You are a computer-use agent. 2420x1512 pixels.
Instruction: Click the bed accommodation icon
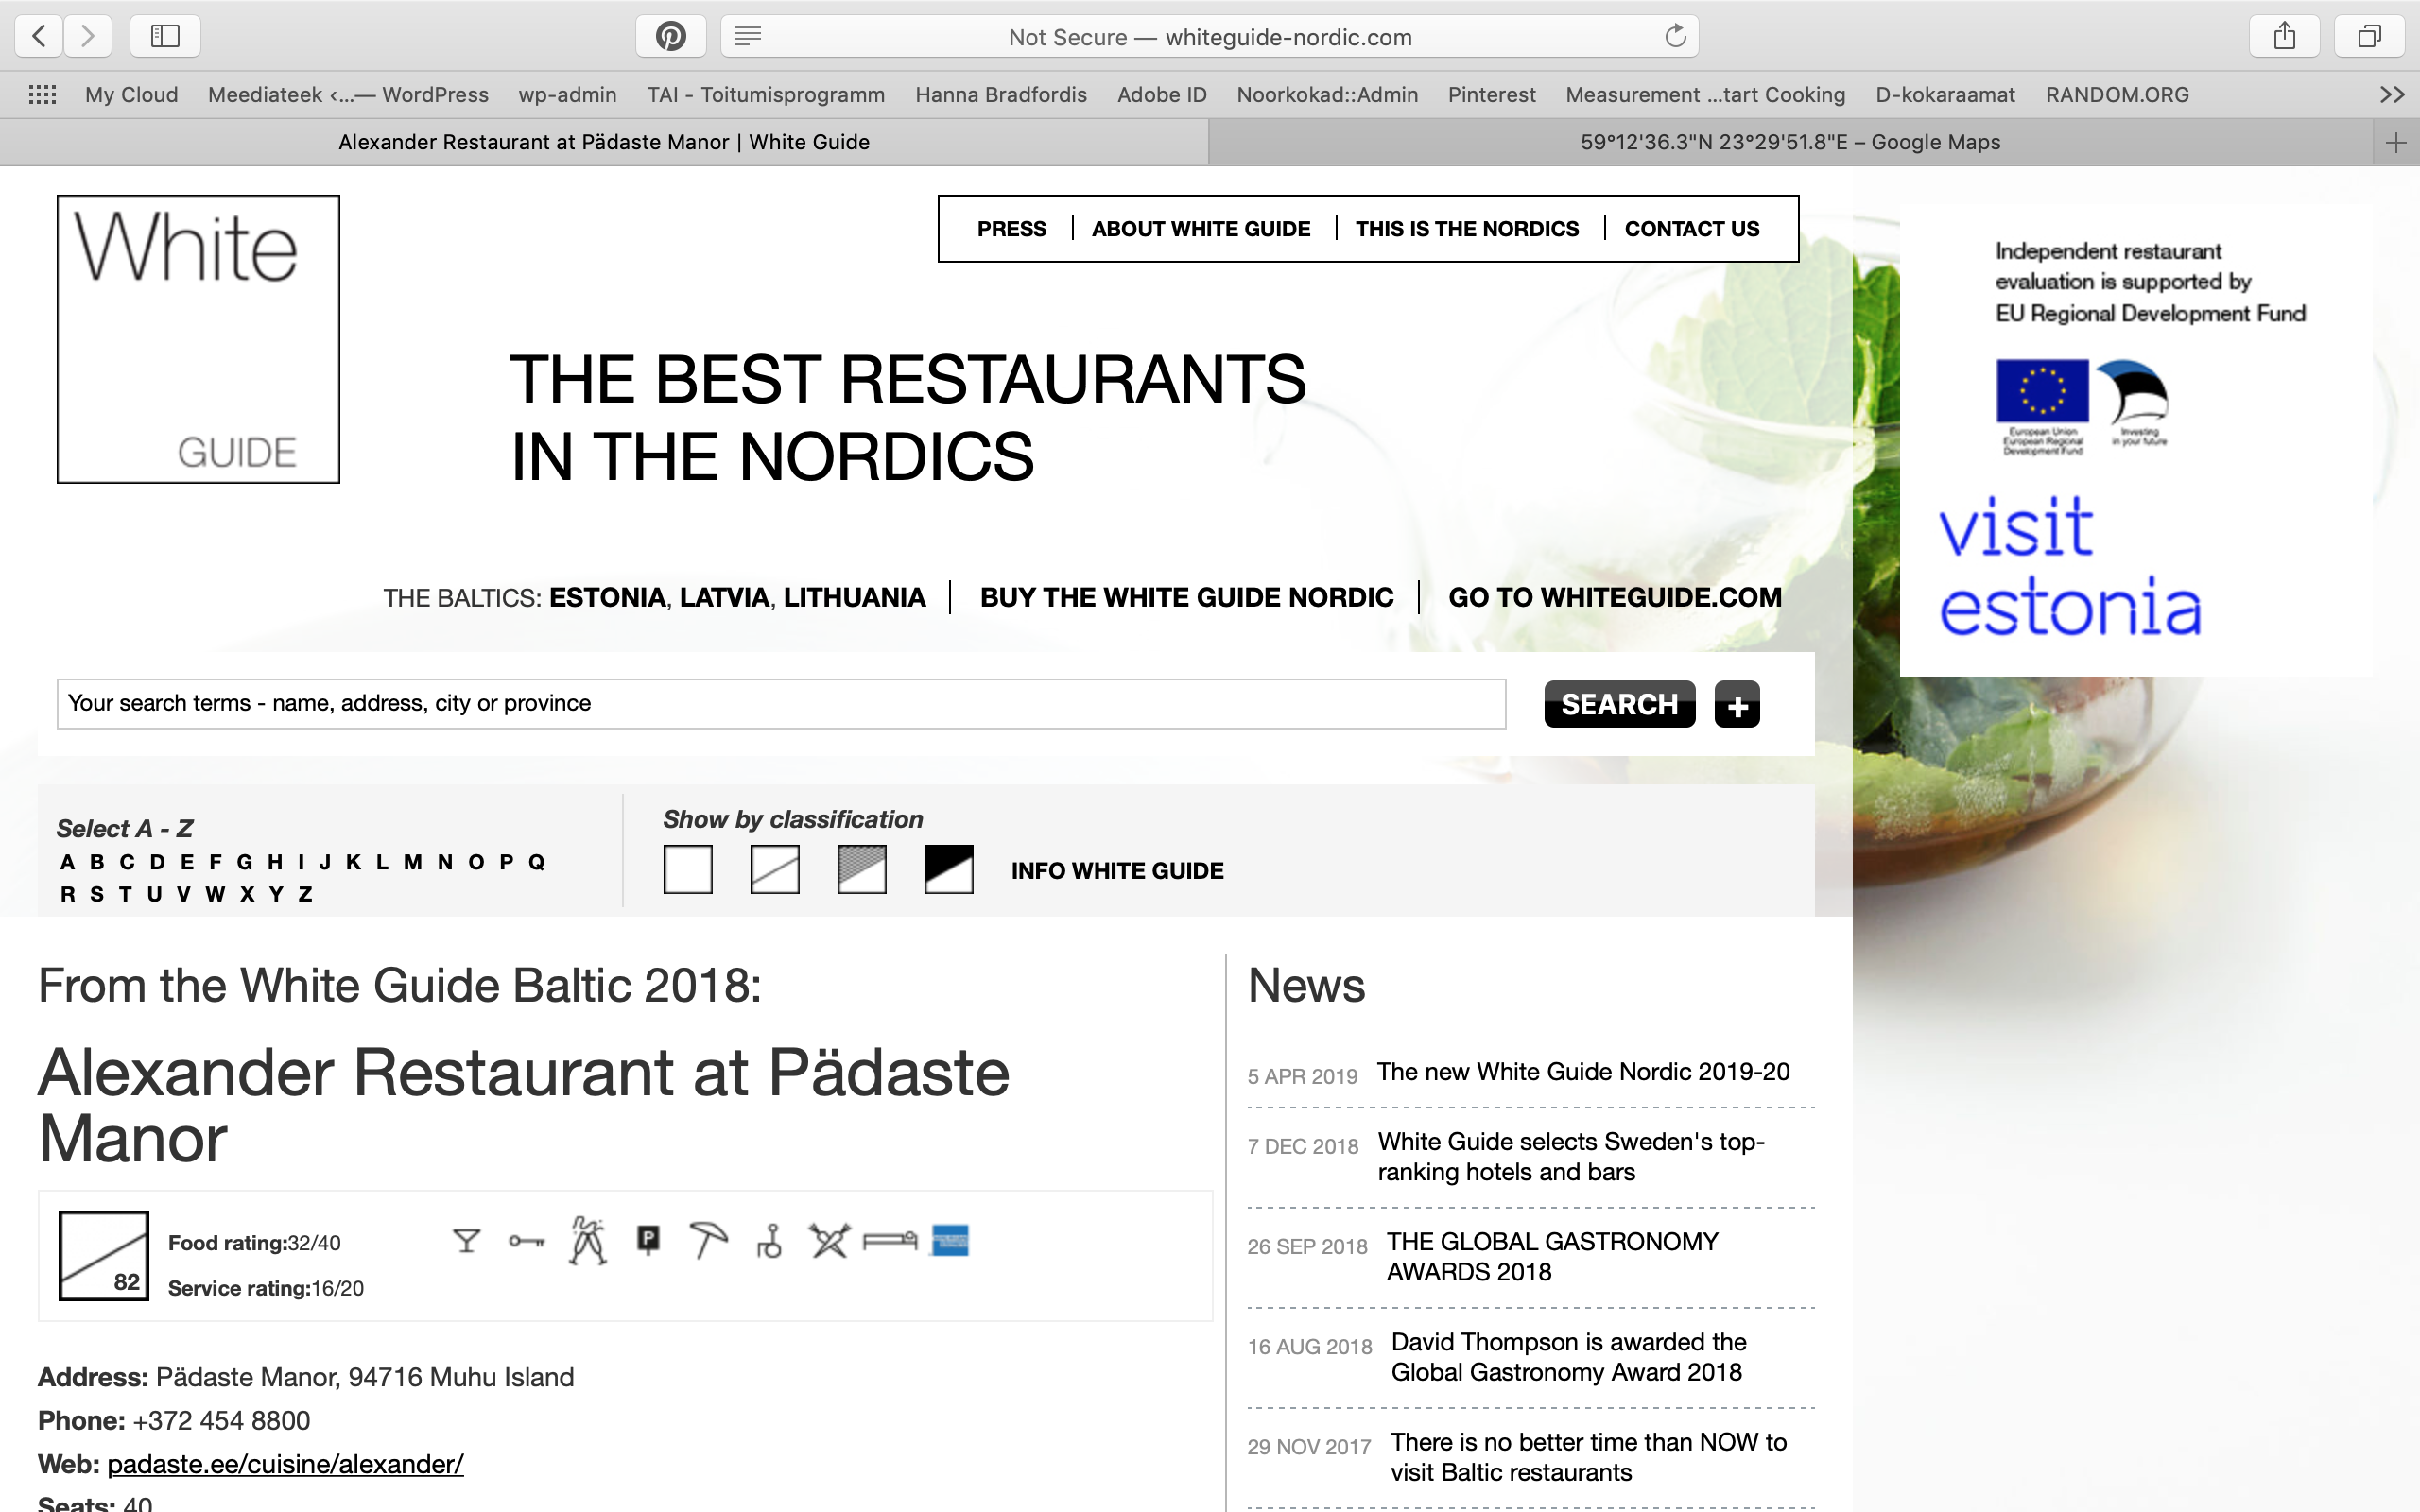(890, 1240)
